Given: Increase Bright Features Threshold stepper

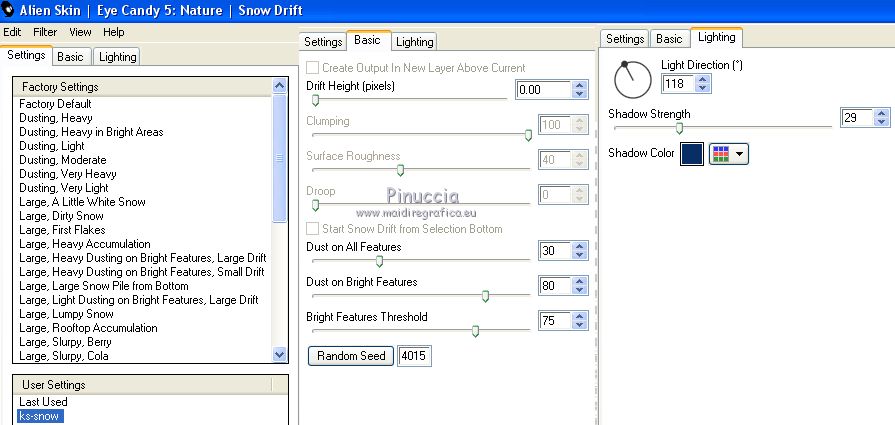Looking at the screenshot, I should click(580, 316).
